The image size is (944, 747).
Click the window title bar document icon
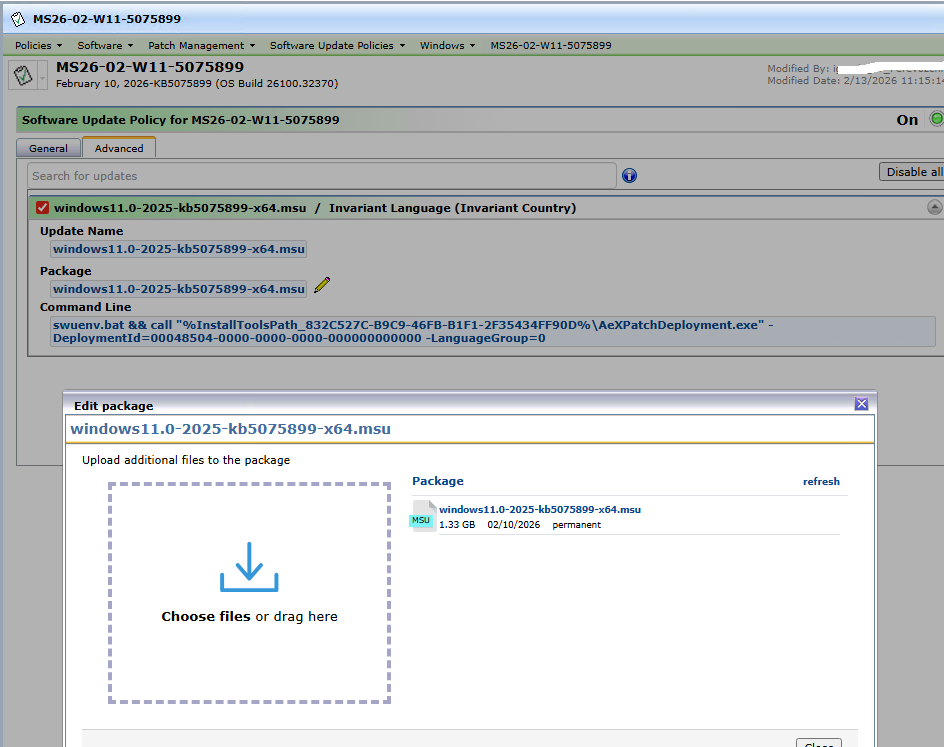pos(18,19)
